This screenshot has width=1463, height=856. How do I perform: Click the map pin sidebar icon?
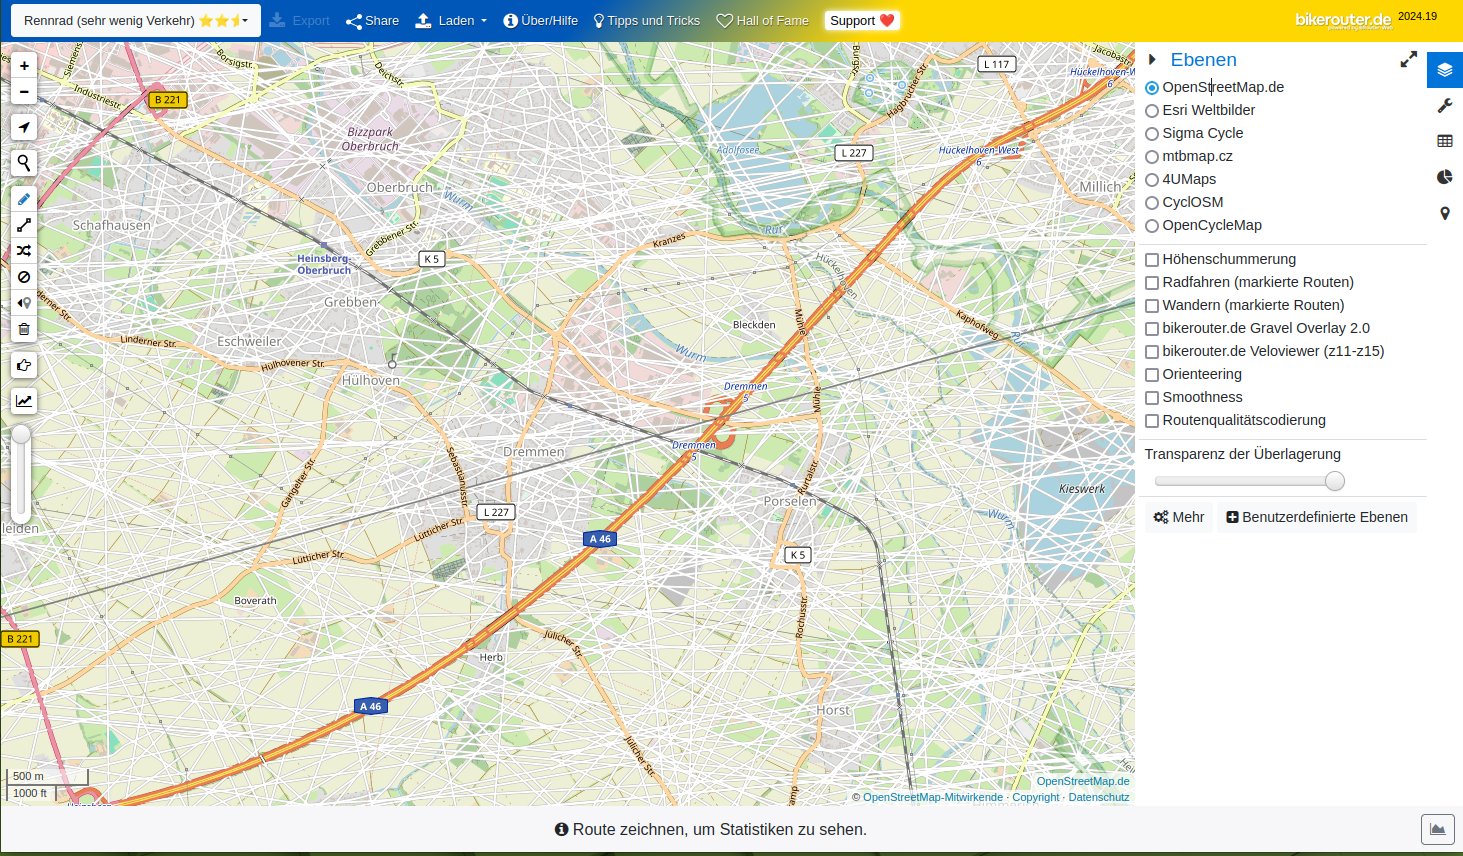[1444, 213]
